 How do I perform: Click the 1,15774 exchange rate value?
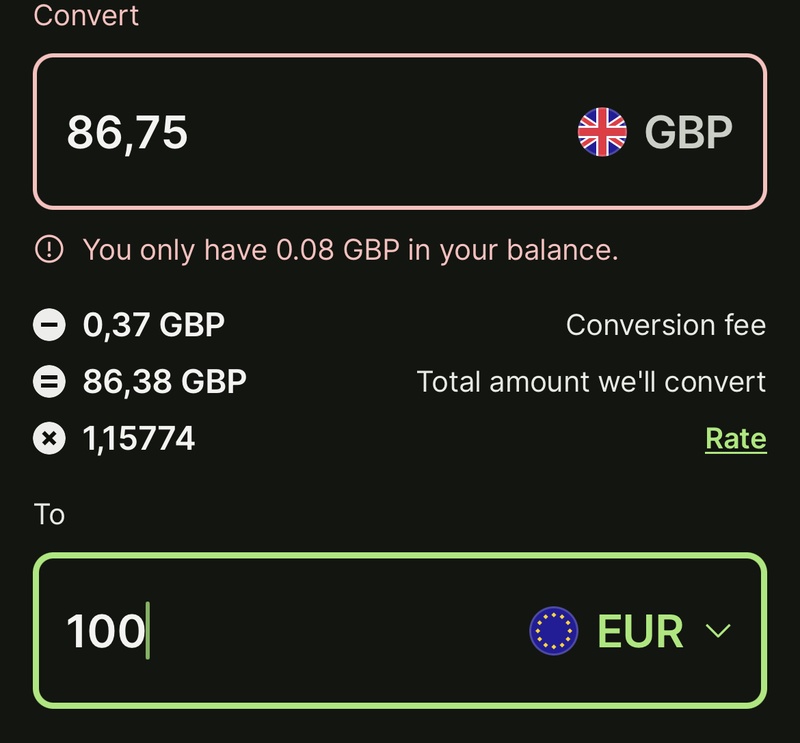click(x=139, y=438)
